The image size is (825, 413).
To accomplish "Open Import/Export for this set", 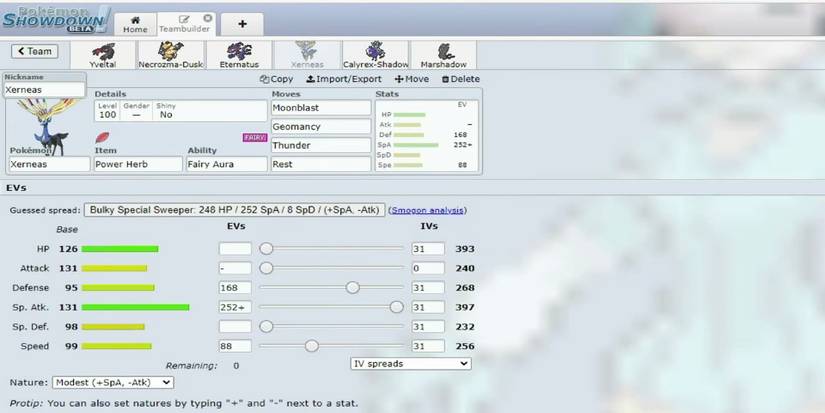I will (344, 79).
